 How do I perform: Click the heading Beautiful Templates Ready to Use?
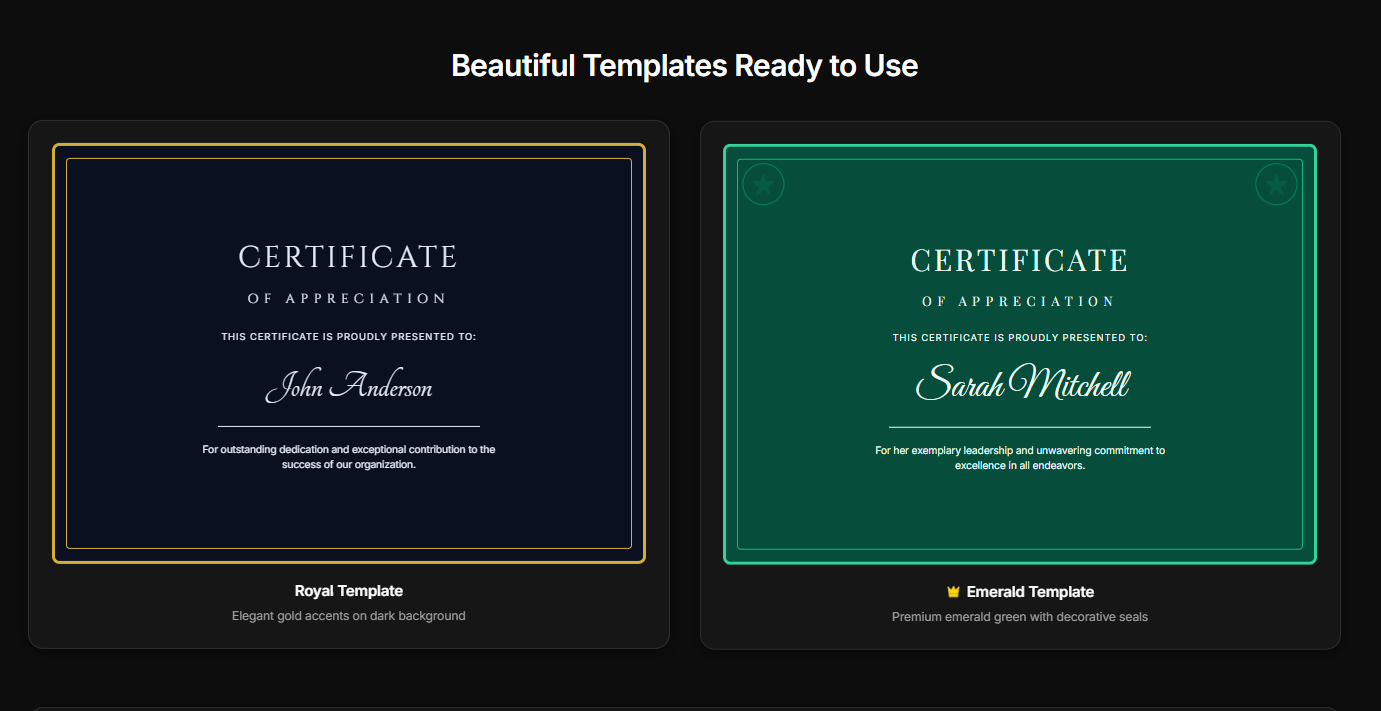pos(685,66)
